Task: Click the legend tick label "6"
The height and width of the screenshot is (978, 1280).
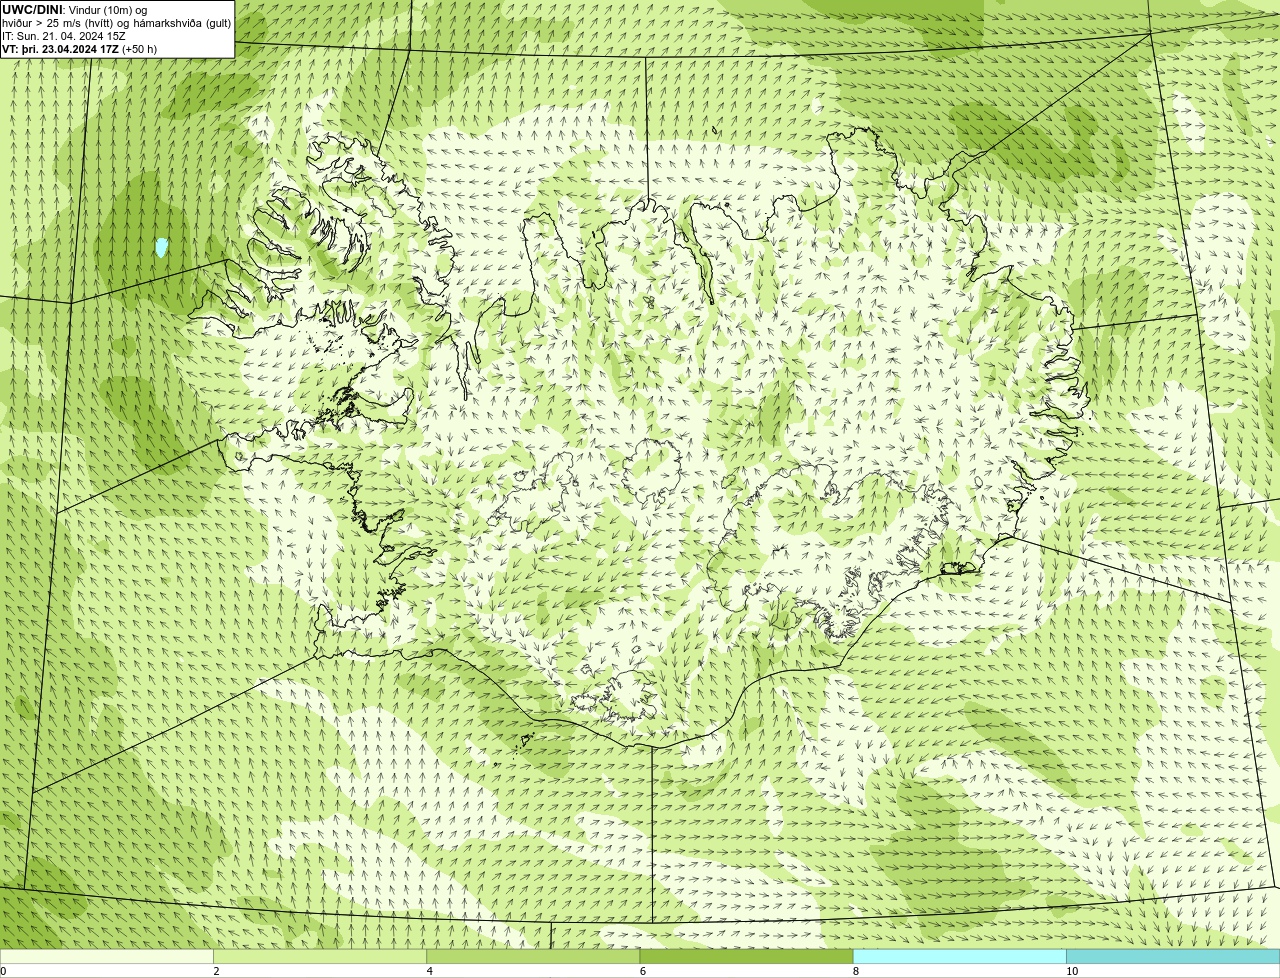Action: click(x=642, y=971)
